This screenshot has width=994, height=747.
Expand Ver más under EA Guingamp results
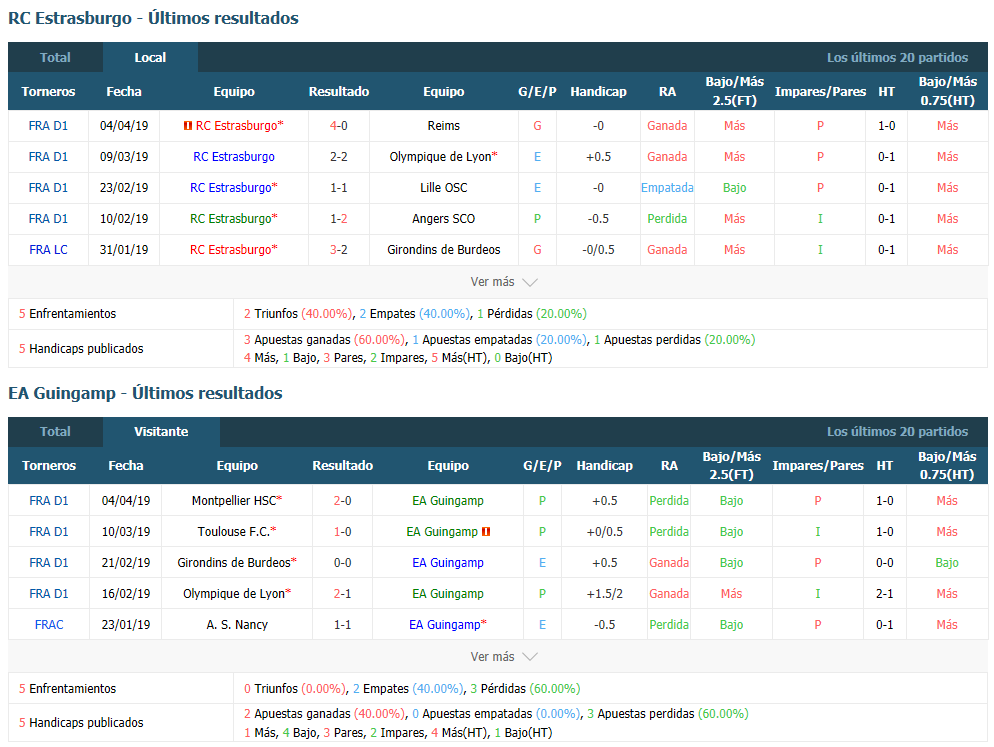tap(503, 657)
